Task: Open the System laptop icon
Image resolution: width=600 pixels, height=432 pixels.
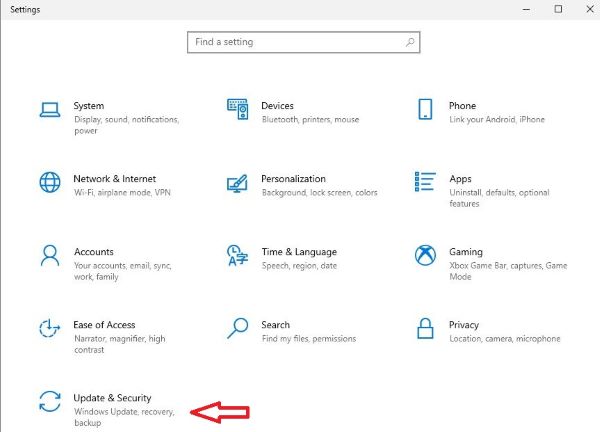Action: coord(50,110)
